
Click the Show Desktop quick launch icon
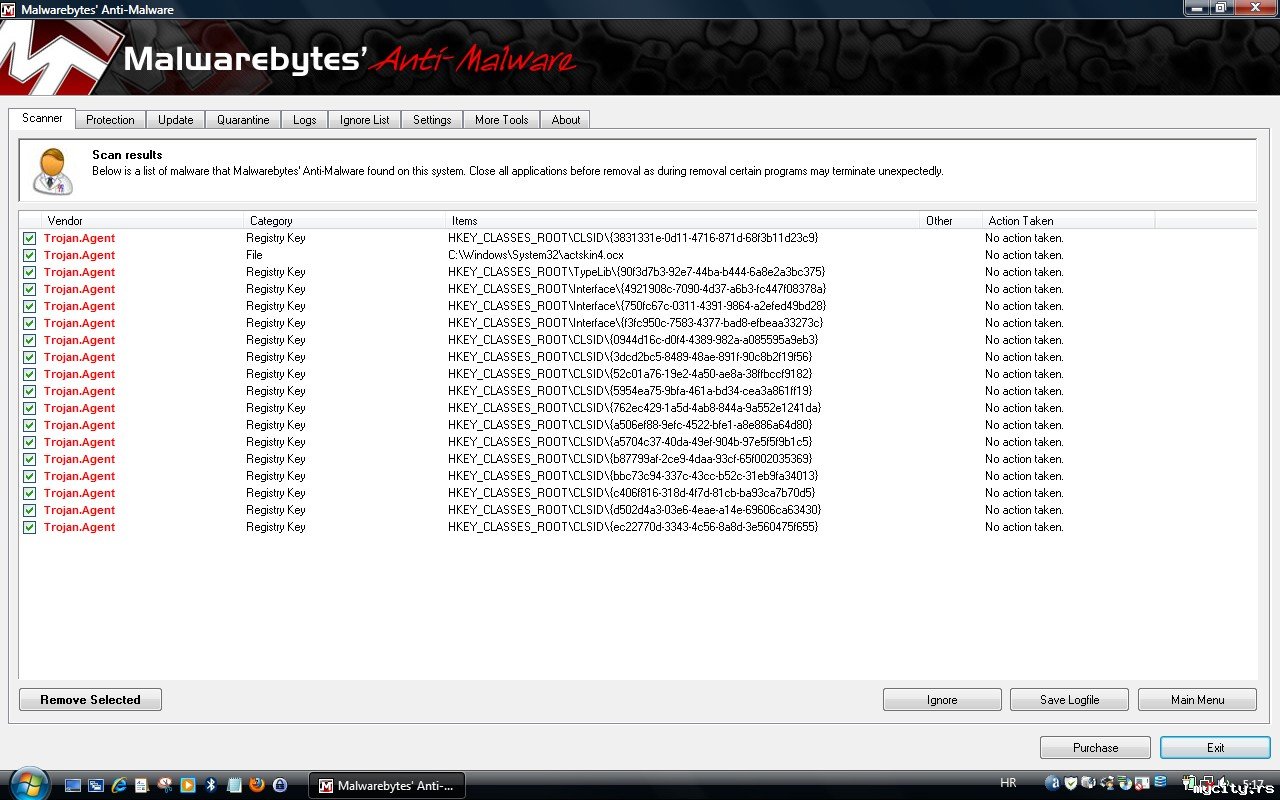[72, 785]
